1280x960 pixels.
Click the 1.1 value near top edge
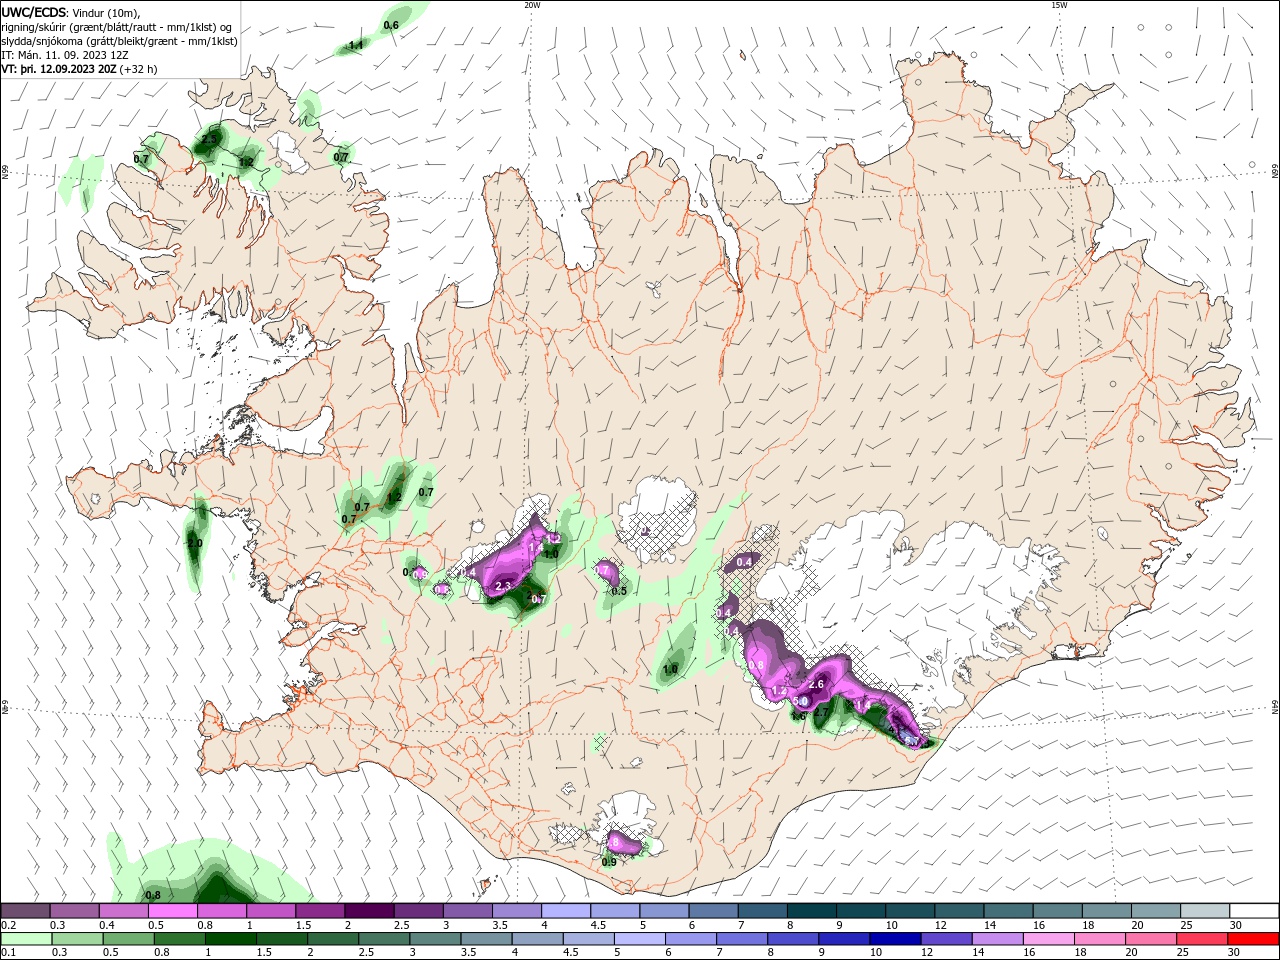click(x=355, y=45)
